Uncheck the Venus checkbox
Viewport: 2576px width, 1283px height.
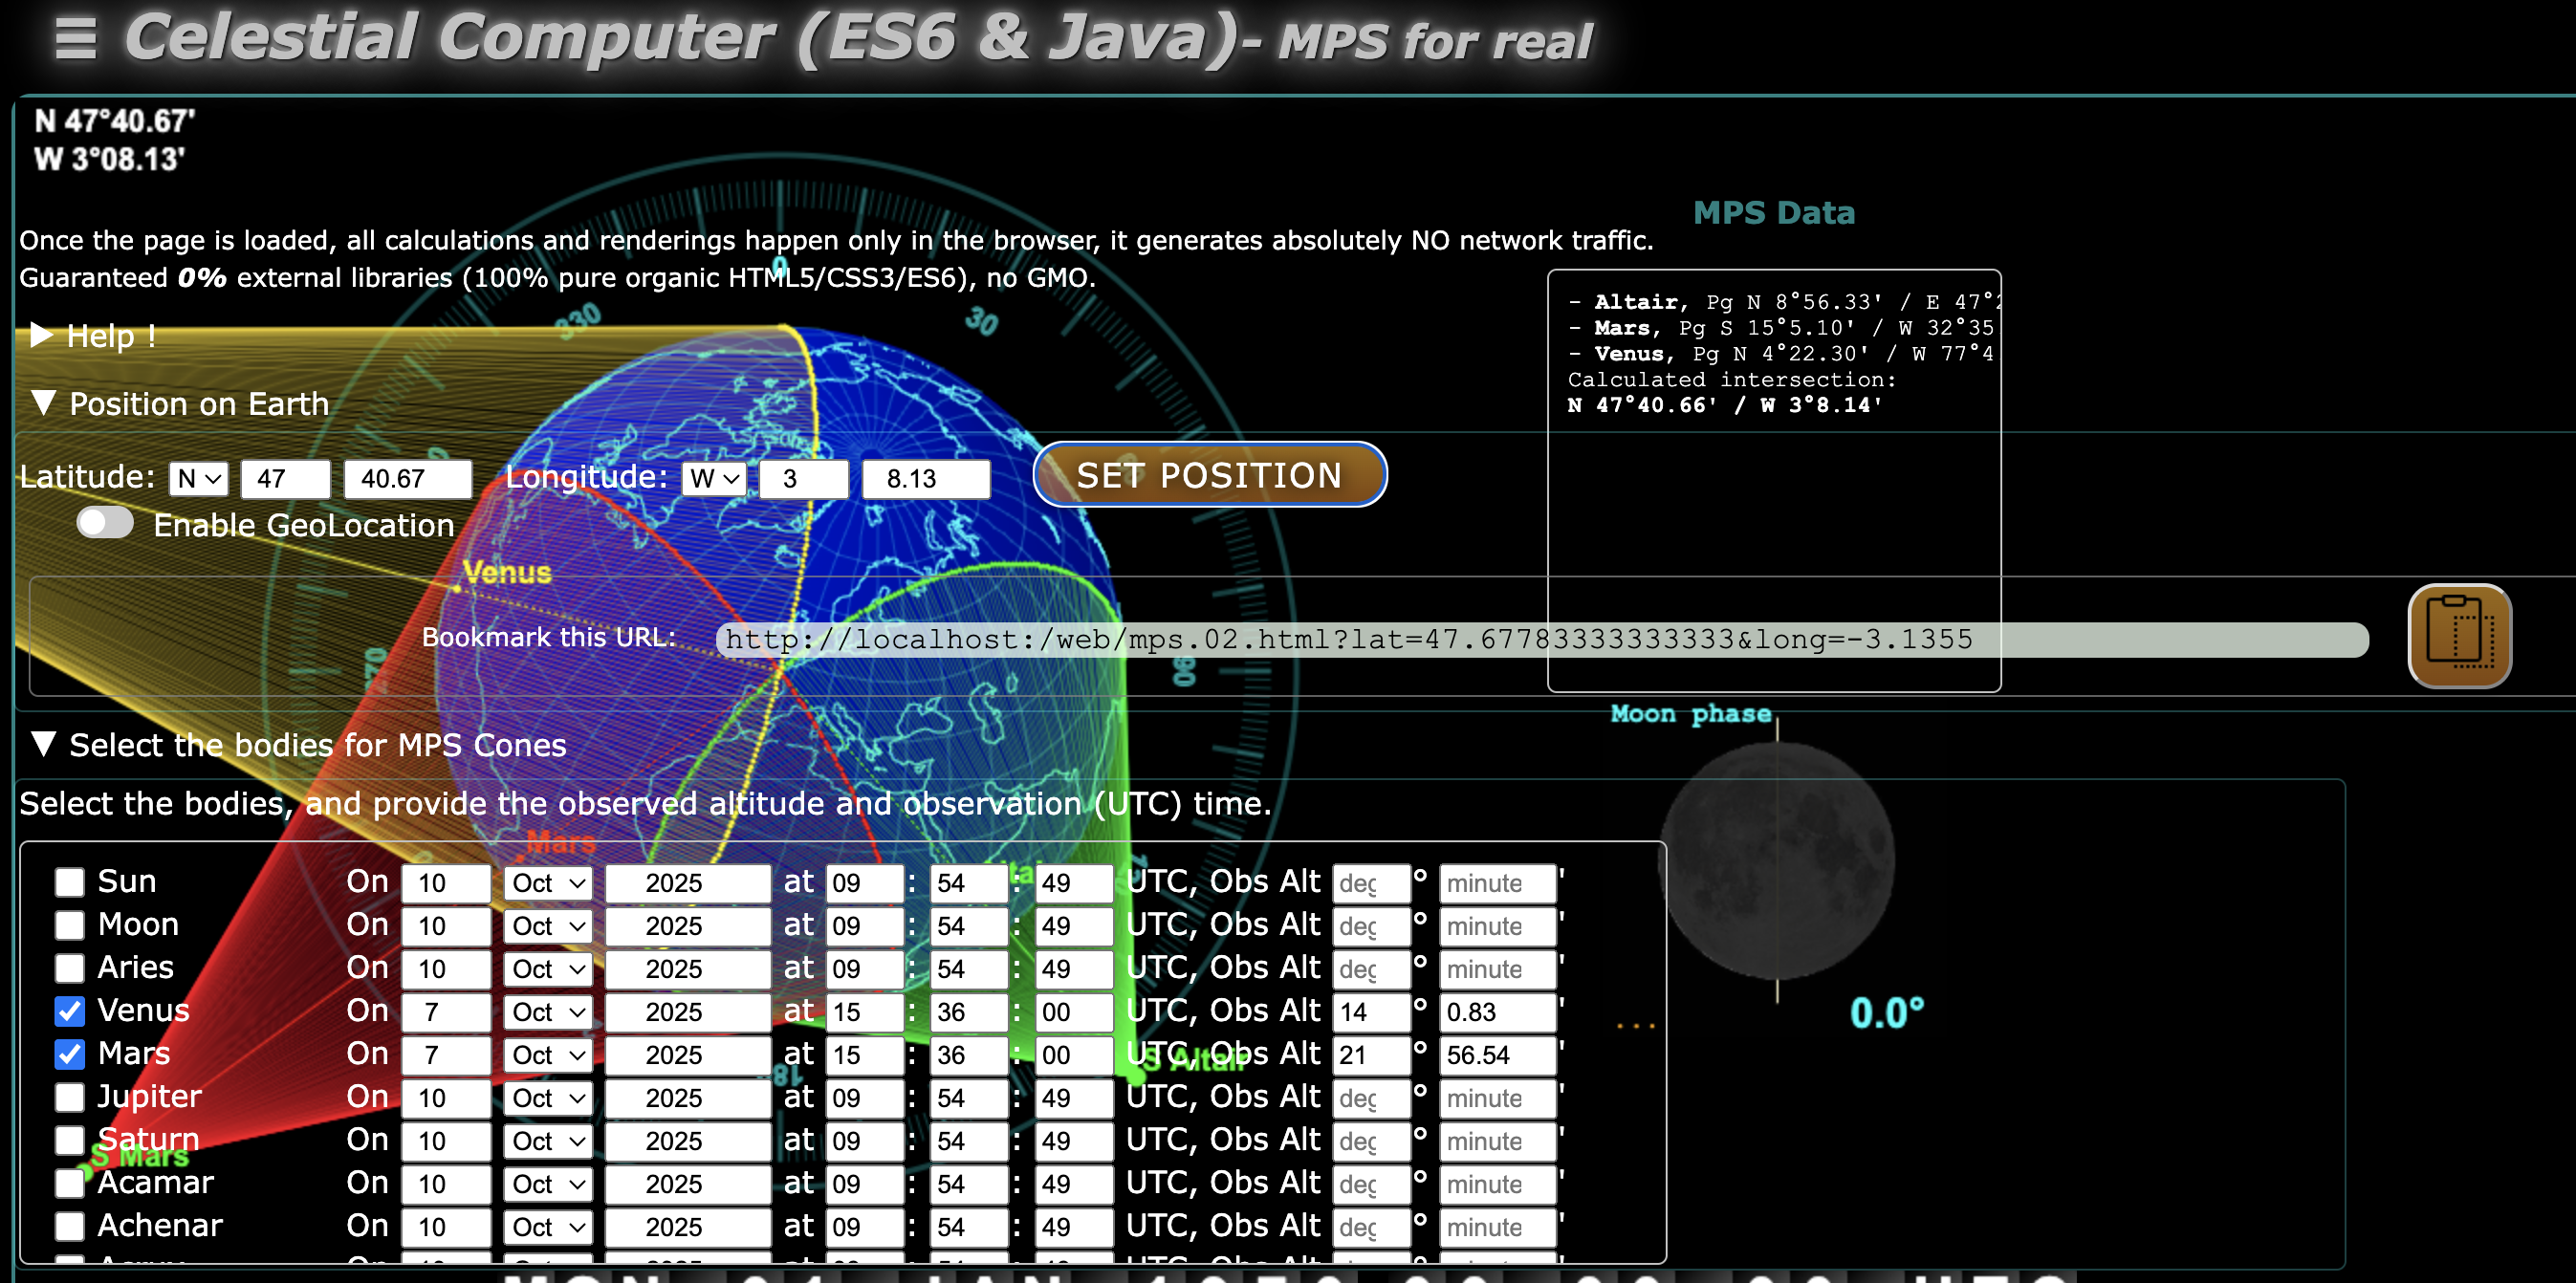pyautogui.click(x=70, y=1011)
